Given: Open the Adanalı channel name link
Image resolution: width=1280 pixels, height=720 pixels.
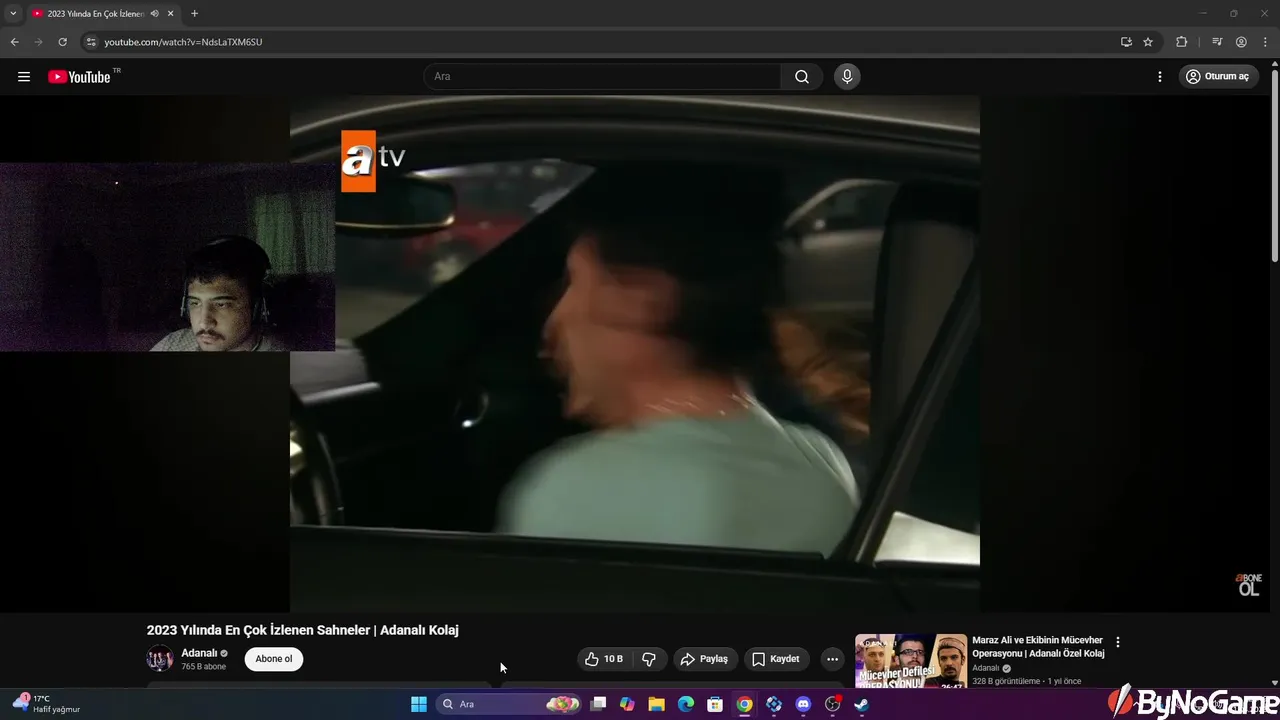Looking at the screenshot, I should point(199,653).
